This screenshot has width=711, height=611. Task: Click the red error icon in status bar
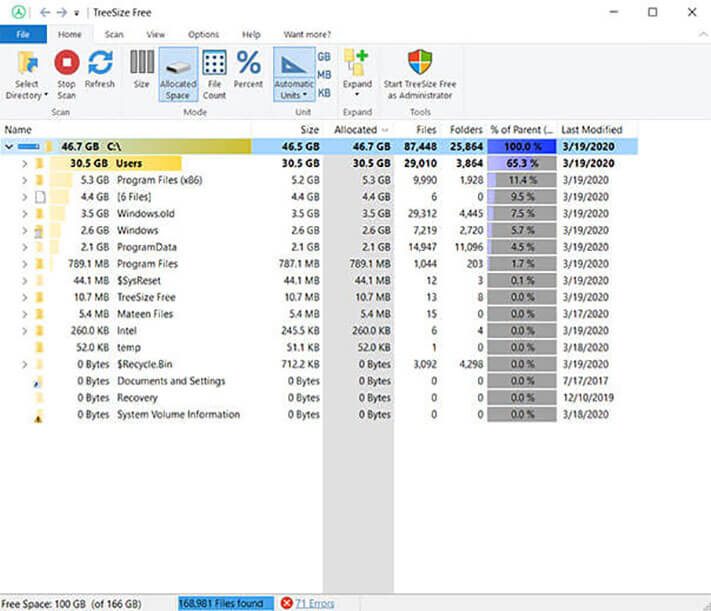[x=287, y=603]
